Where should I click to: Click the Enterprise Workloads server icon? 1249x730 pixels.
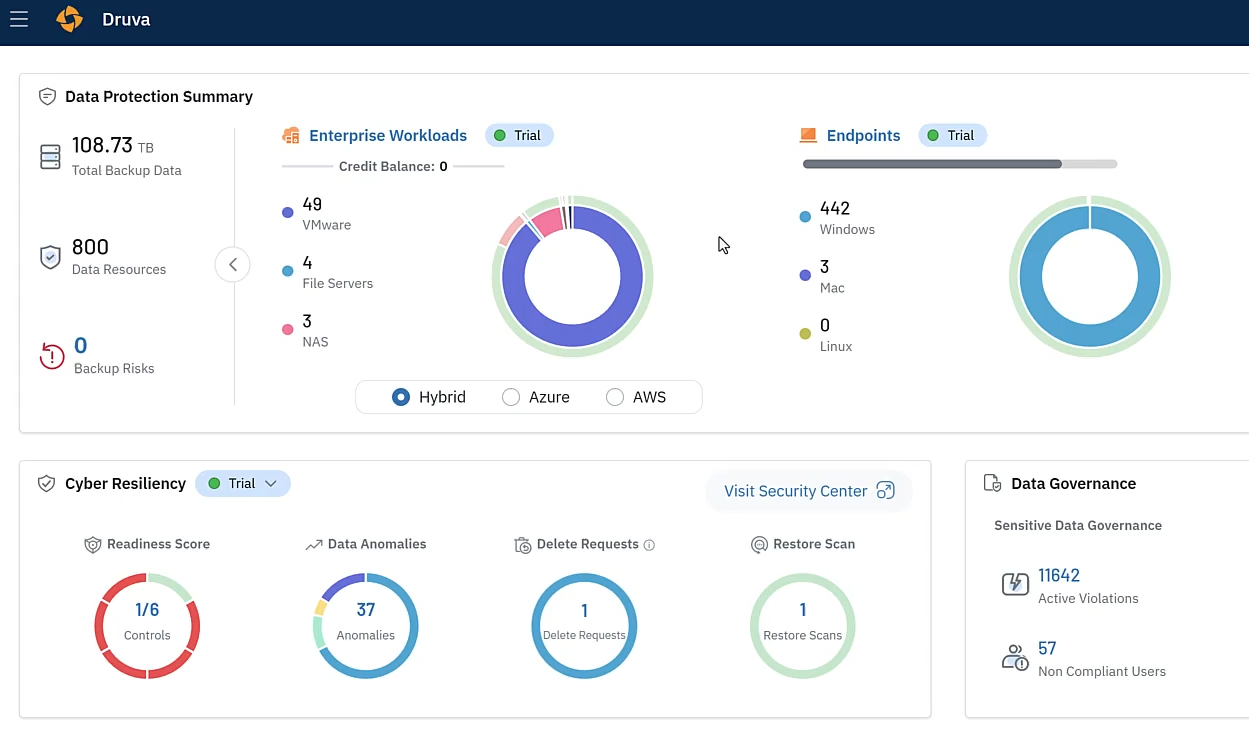coord(290,135)
